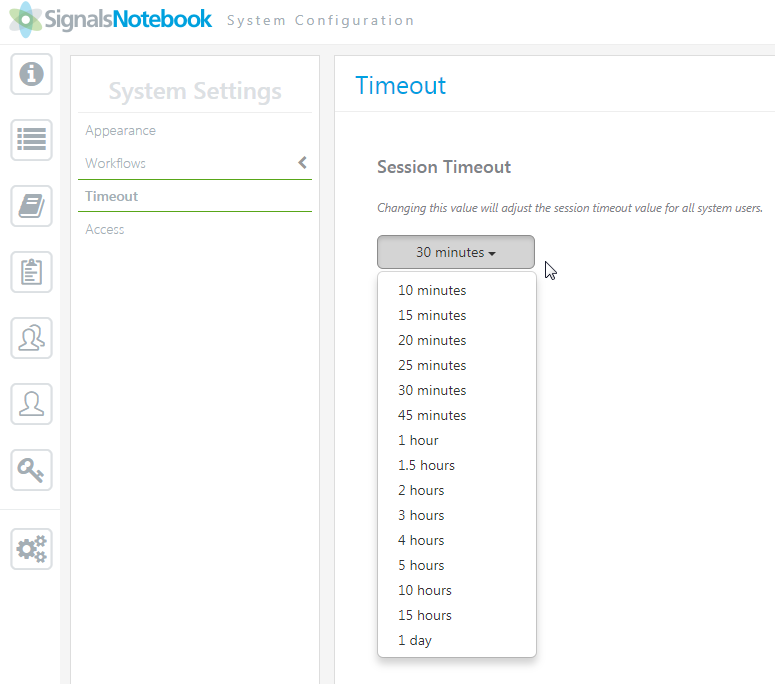Open the notebook book icon
This screenshot has width=775, height=684.
click(31, 206)
